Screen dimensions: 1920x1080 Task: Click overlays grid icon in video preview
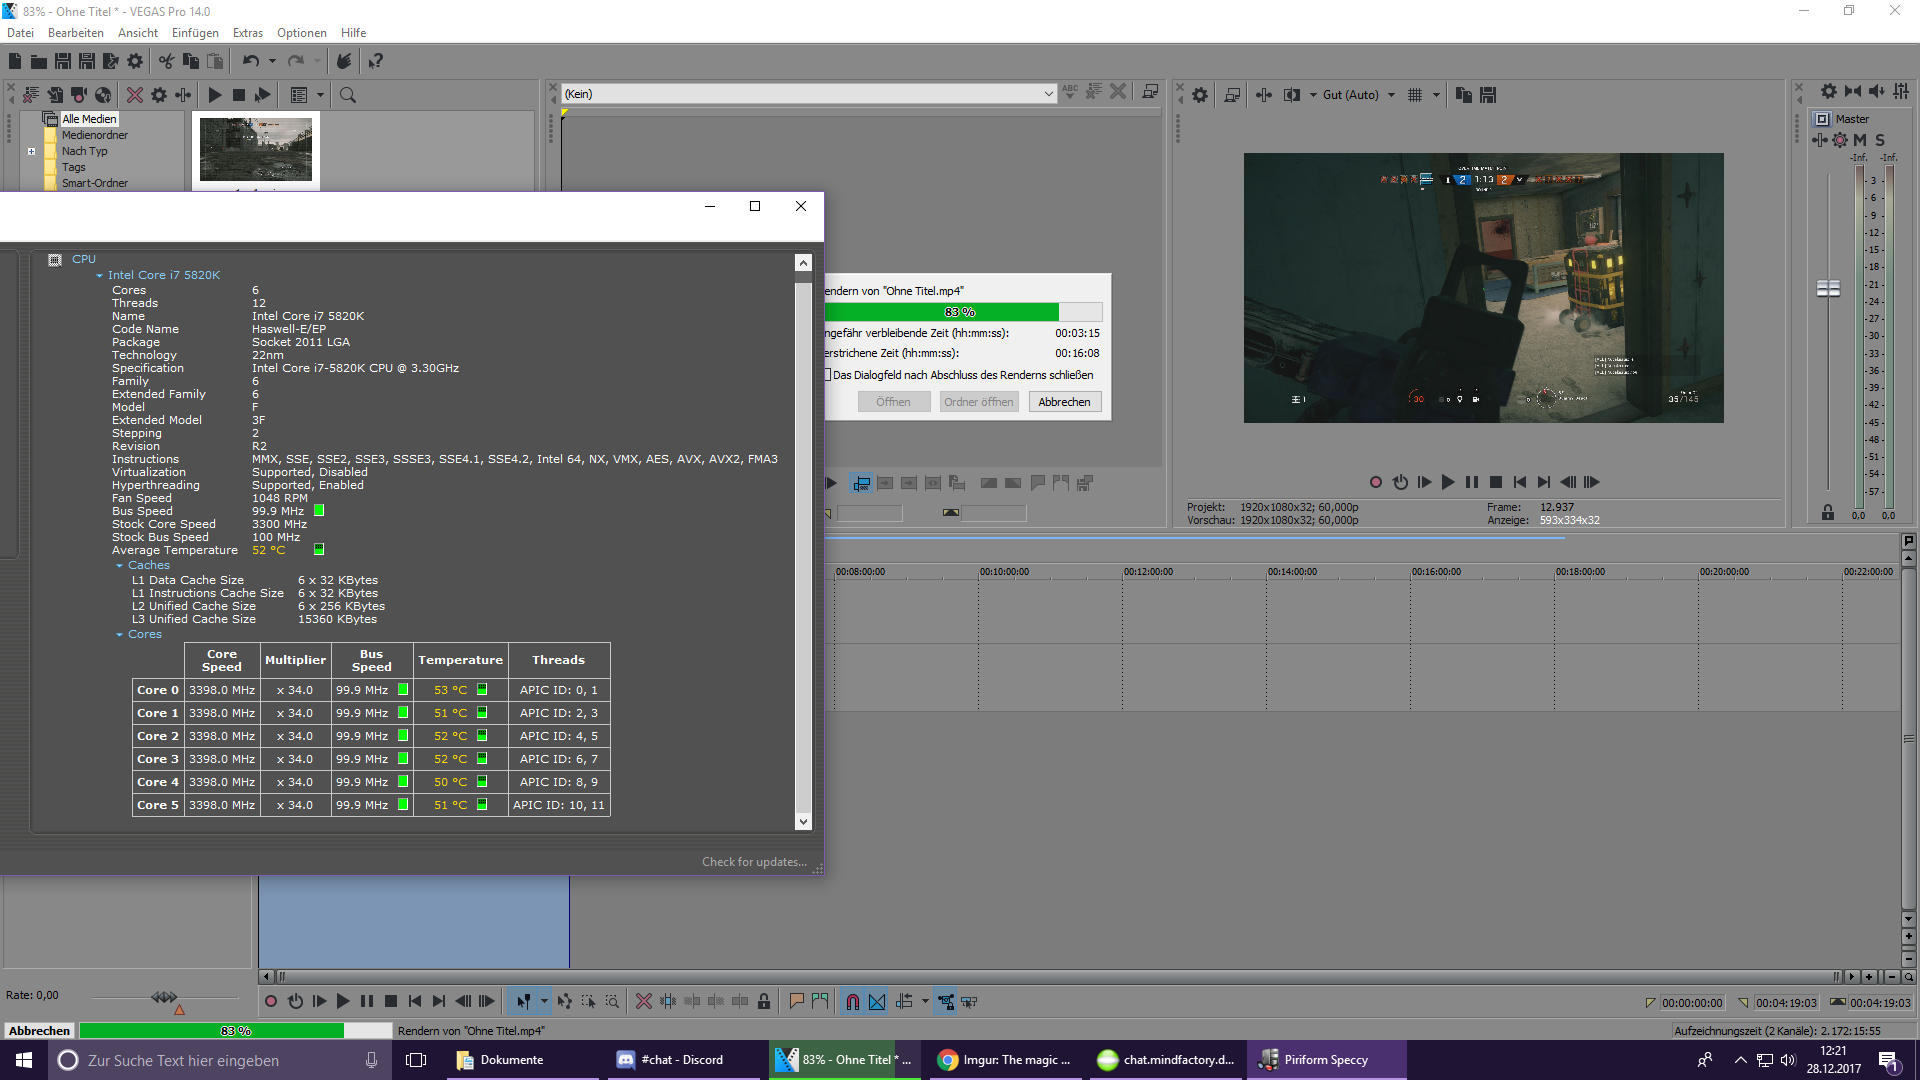pos(1415,95)
